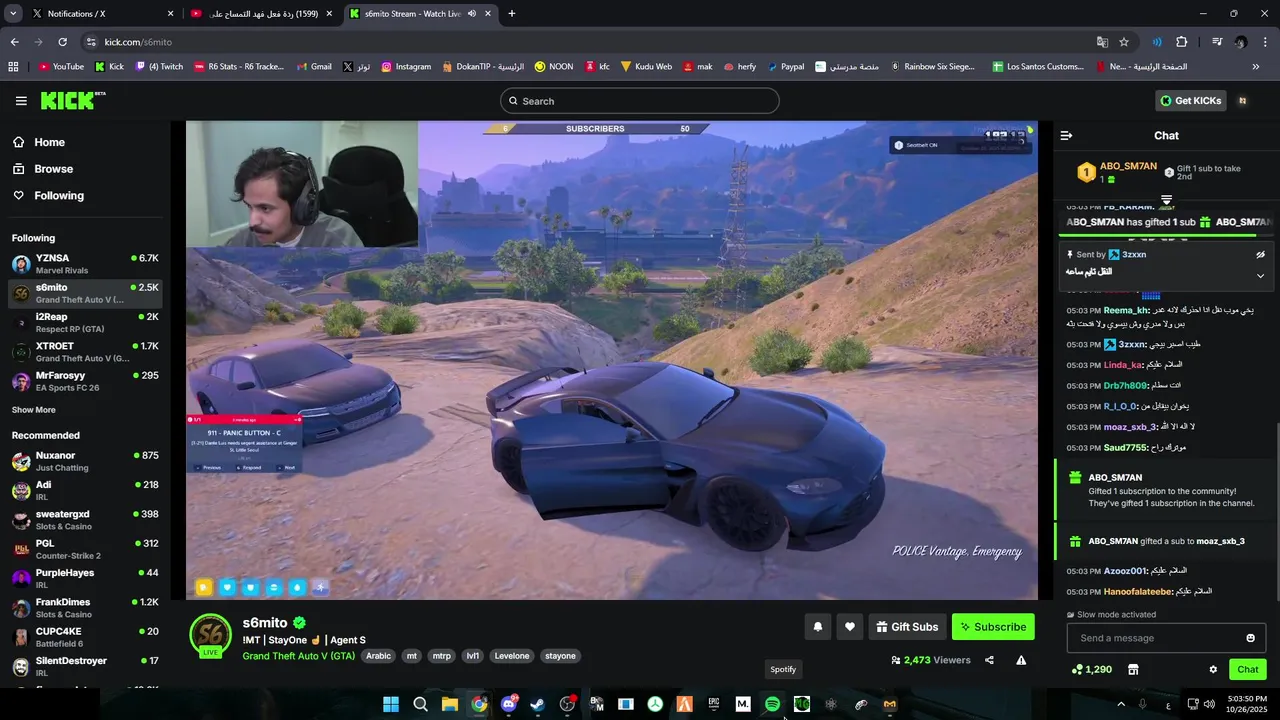
Task: Open the chat settings gear
Action: (x=1213, y=669)
